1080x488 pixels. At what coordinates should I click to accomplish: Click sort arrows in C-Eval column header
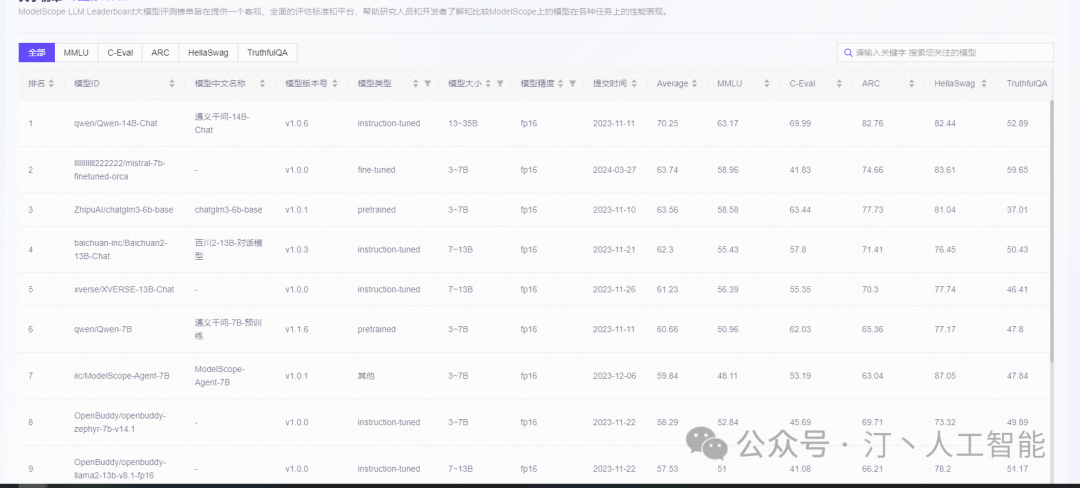[x=839, y=83]
